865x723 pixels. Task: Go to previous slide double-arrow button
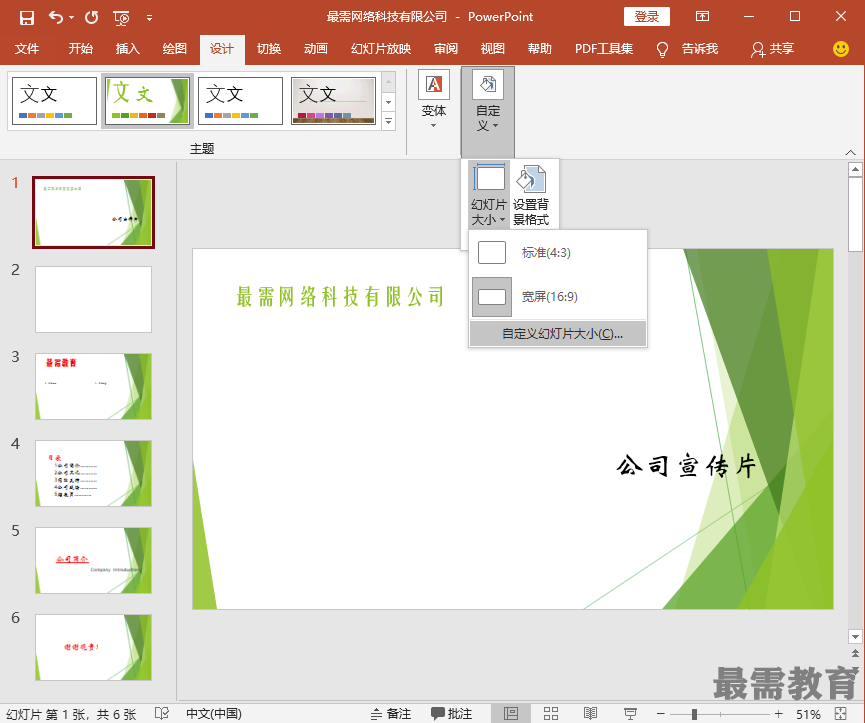[855, 654]
